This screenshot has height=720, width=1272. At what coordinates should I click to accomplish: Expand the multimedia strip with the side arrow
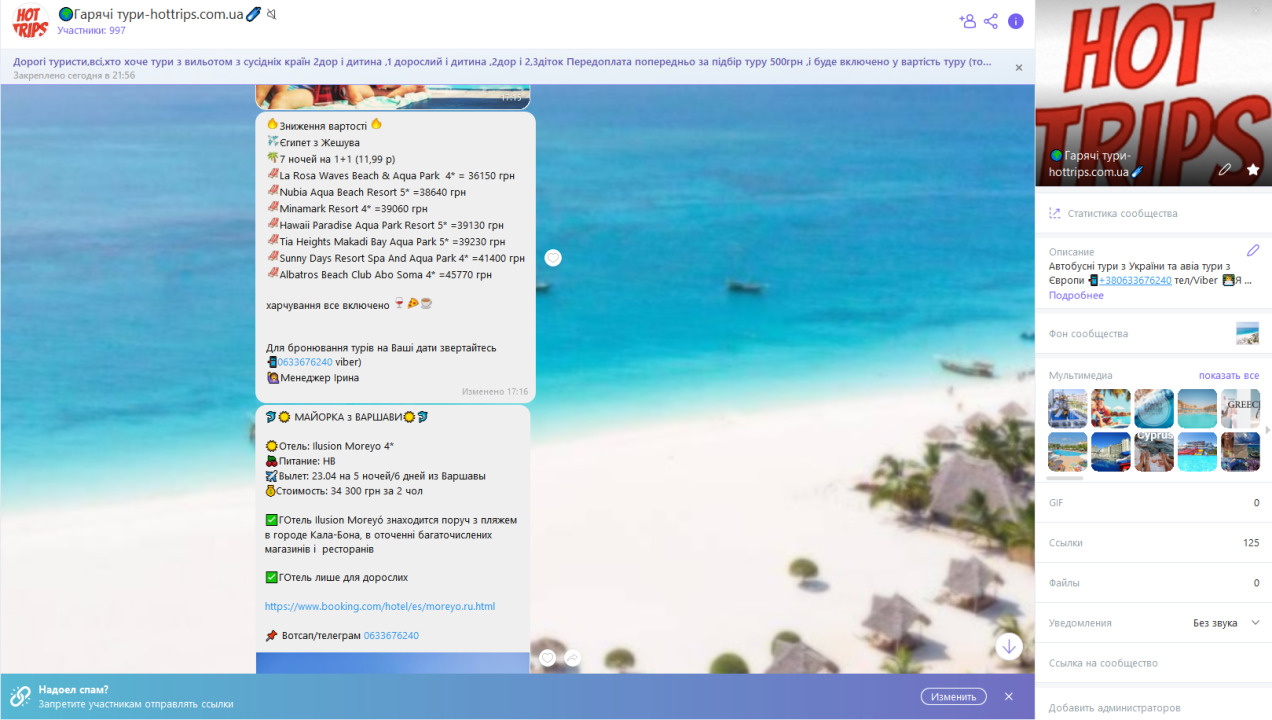click(x=1266, y=430)
